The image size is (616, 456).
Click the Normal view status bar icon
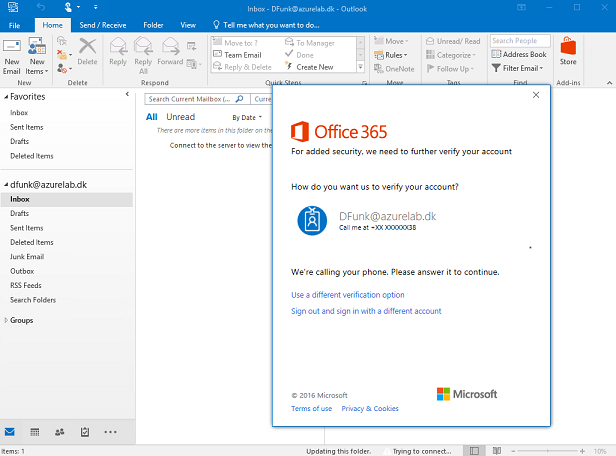[475, 451]
